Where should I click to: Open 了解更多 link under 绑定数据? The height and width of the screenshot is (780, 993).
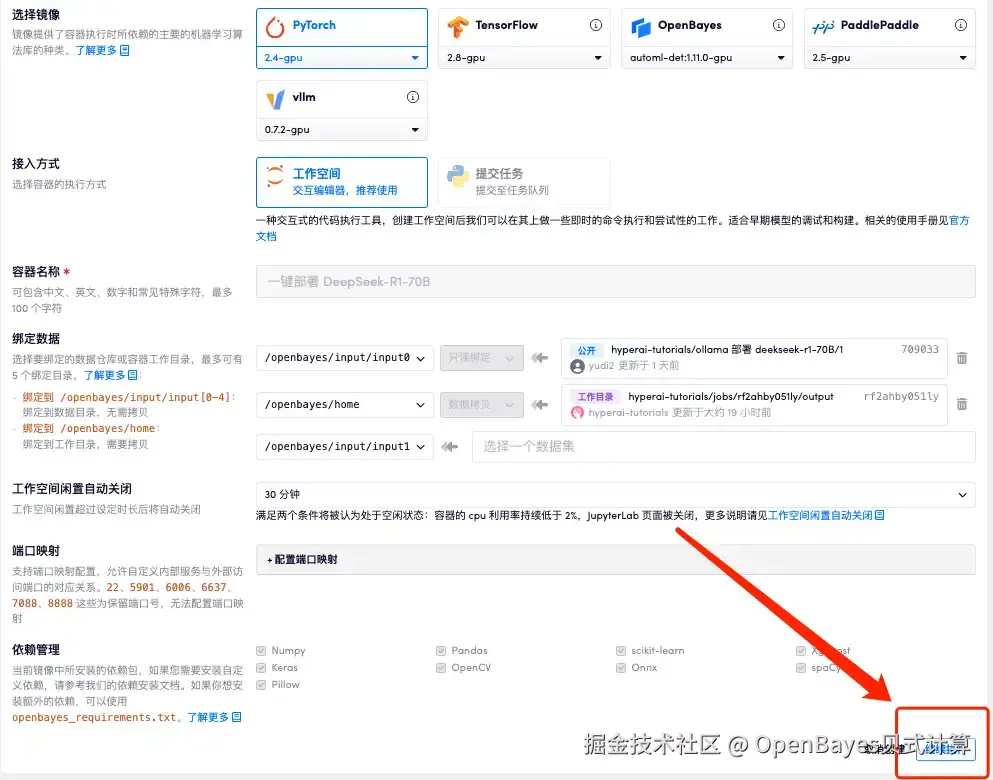[x=111, y=375]
